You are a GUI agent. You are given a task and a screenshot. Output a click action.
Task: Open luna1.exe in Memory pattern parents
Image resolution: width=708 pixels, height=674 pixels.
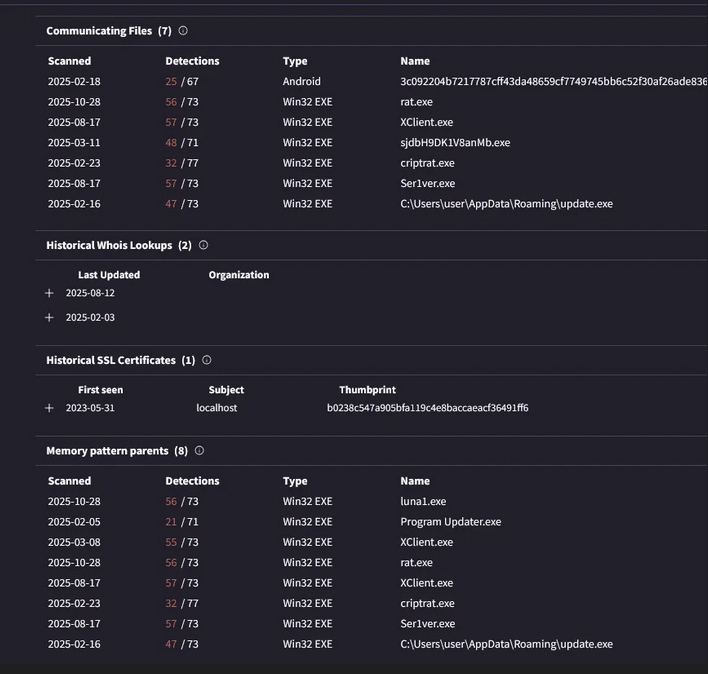(423, 502)
